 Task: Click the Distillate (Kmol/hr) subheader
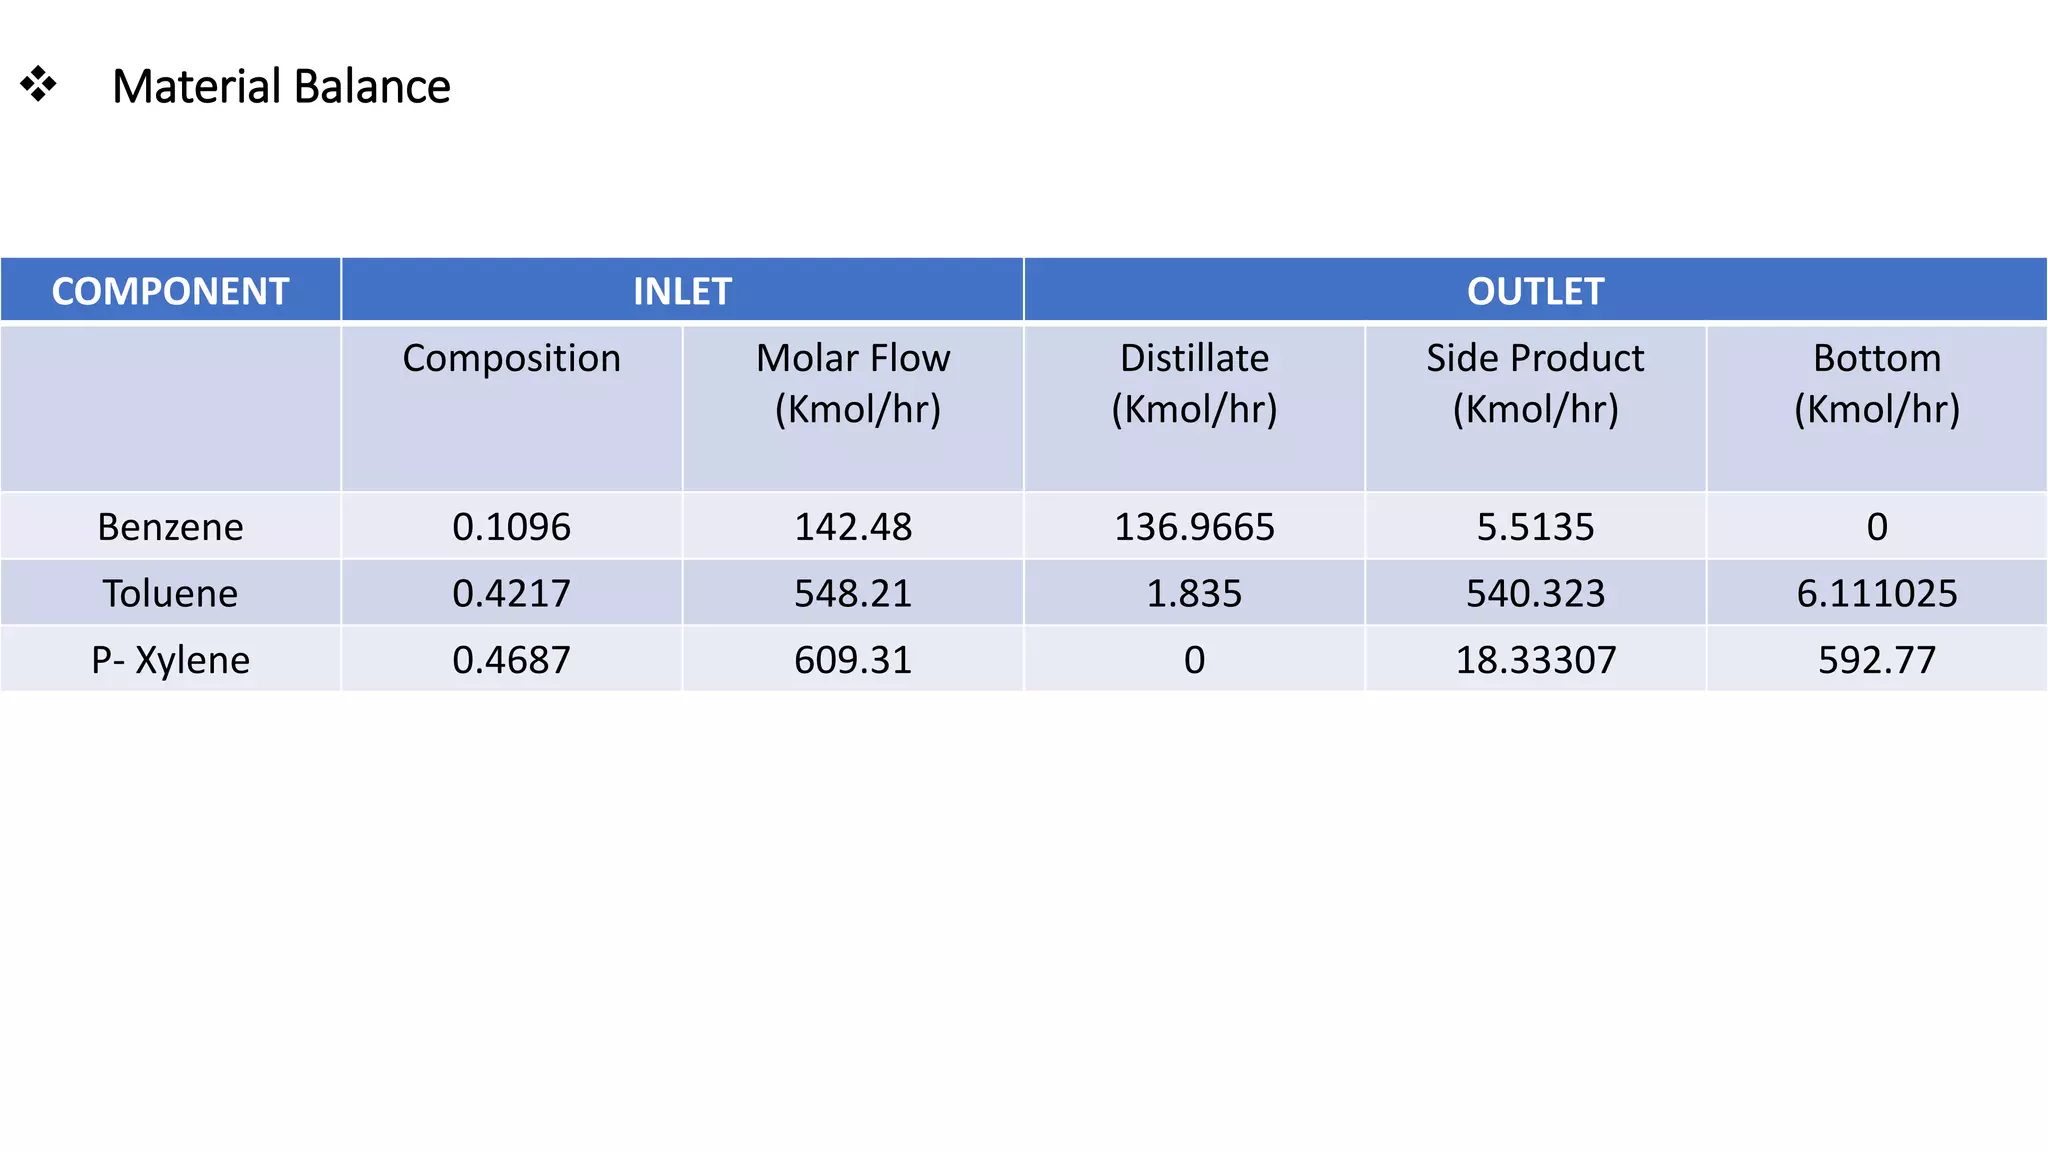(1194, 383)
